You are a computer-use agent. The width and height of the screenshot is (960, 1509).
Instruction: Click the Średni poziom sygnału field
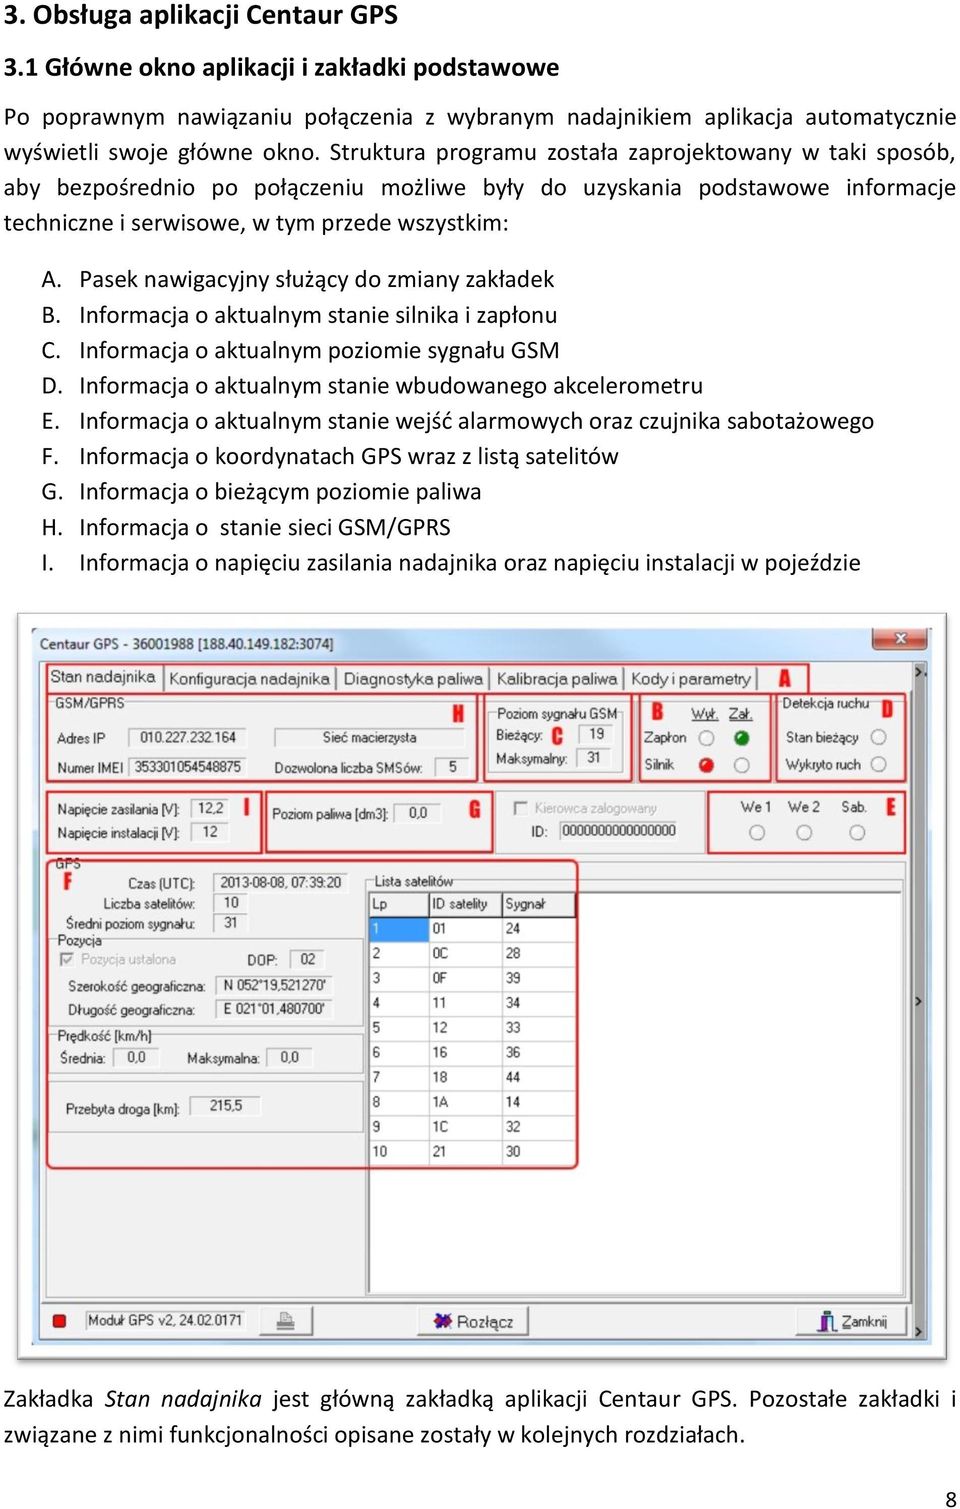[x=232, y=923]
